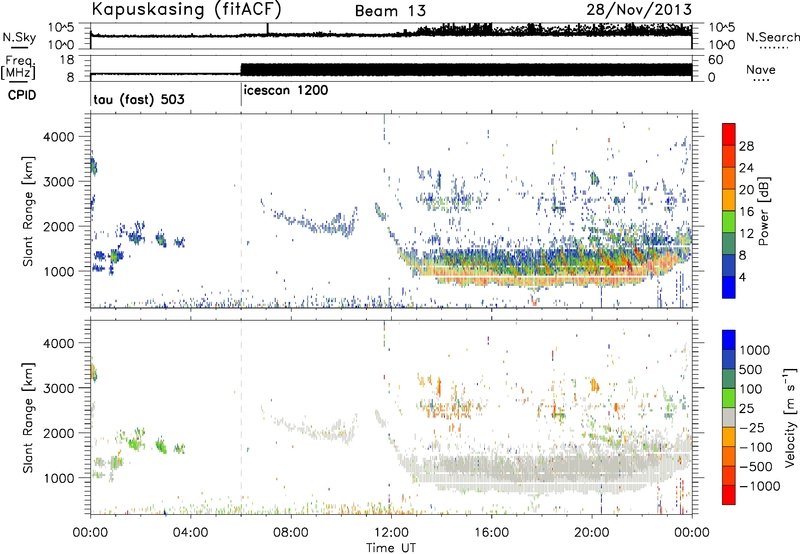Screen dimensions: 800x554
Task: Click the '1000' velocity colorbar tick label
Action: (755, 350)
